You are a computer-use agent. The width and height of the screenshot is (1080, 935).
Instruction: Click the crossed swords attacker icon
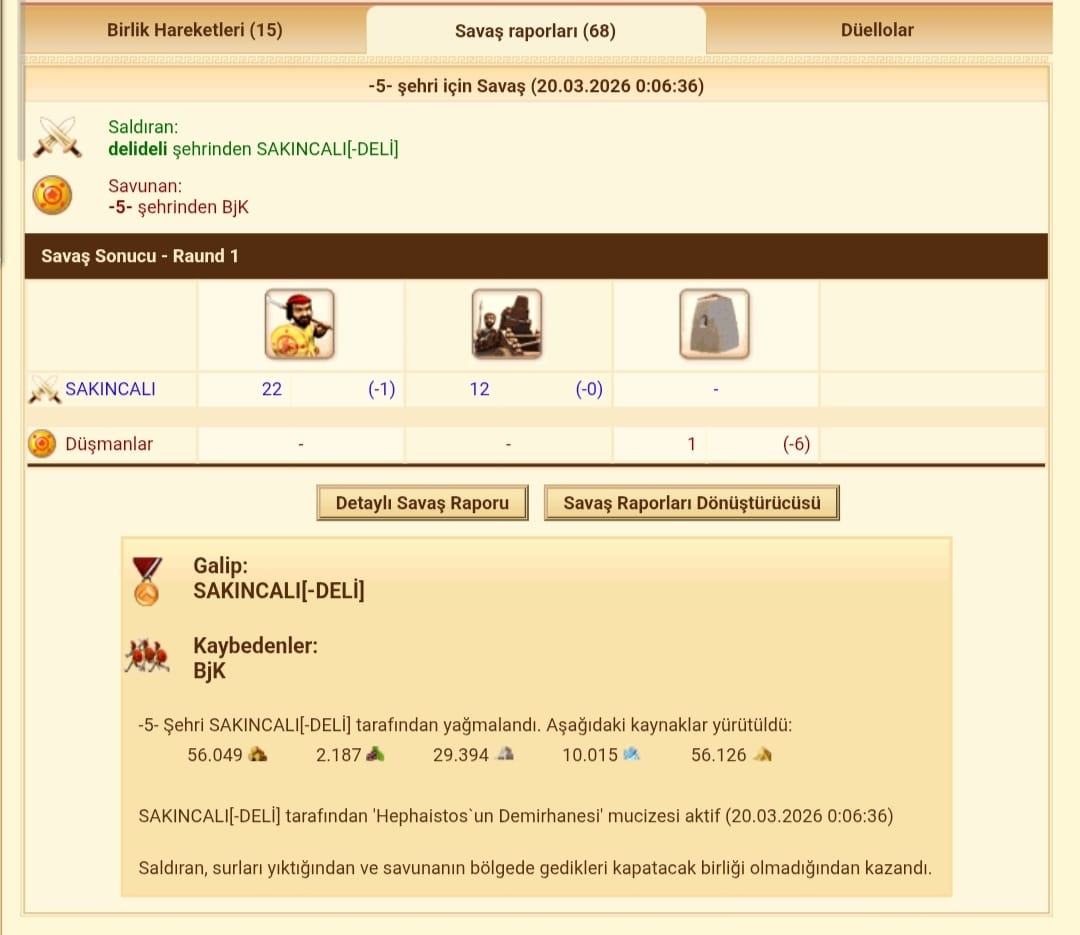coord(57,137)
